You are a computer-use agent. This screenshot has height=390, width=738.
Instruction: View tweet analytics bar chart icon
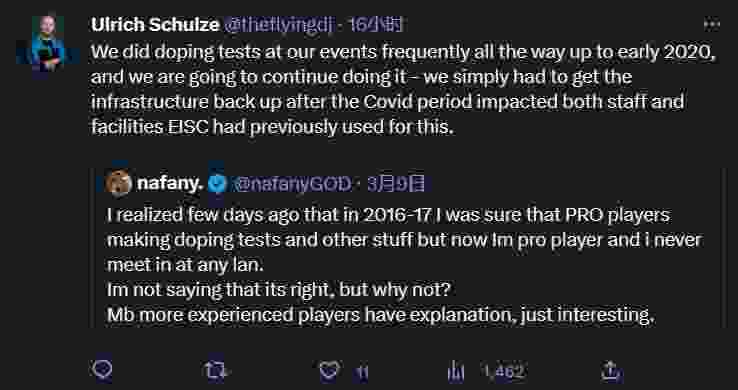coord(456,372)
